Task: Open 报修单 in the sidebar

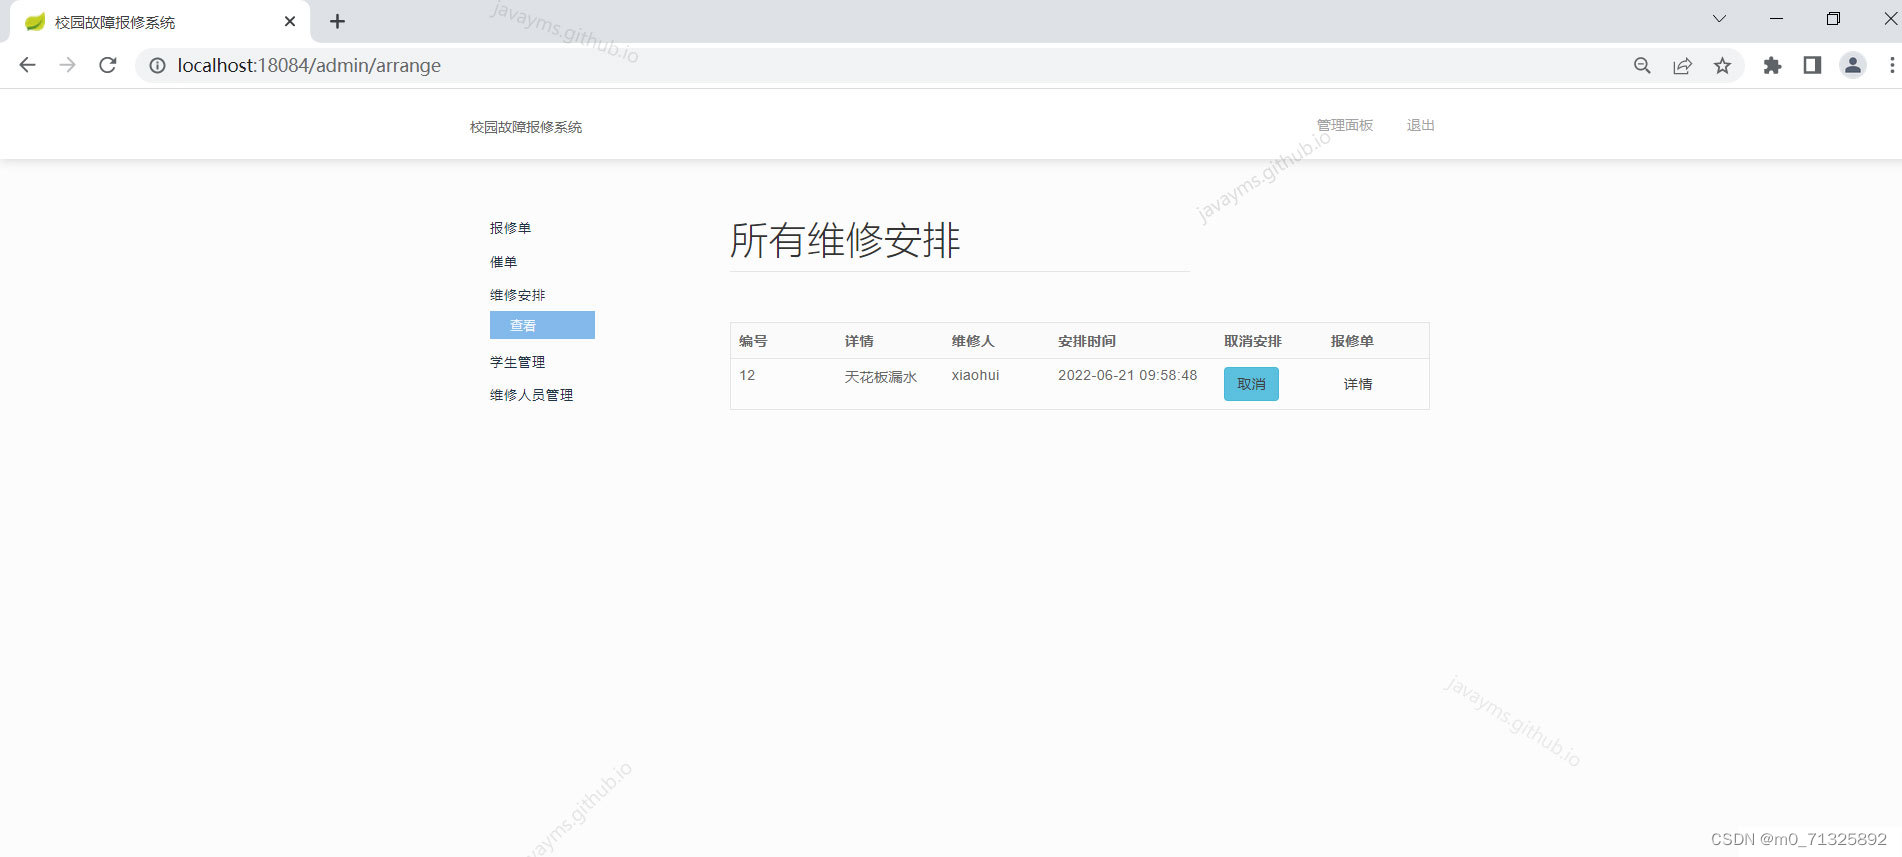Action: [x=510, y=228]
